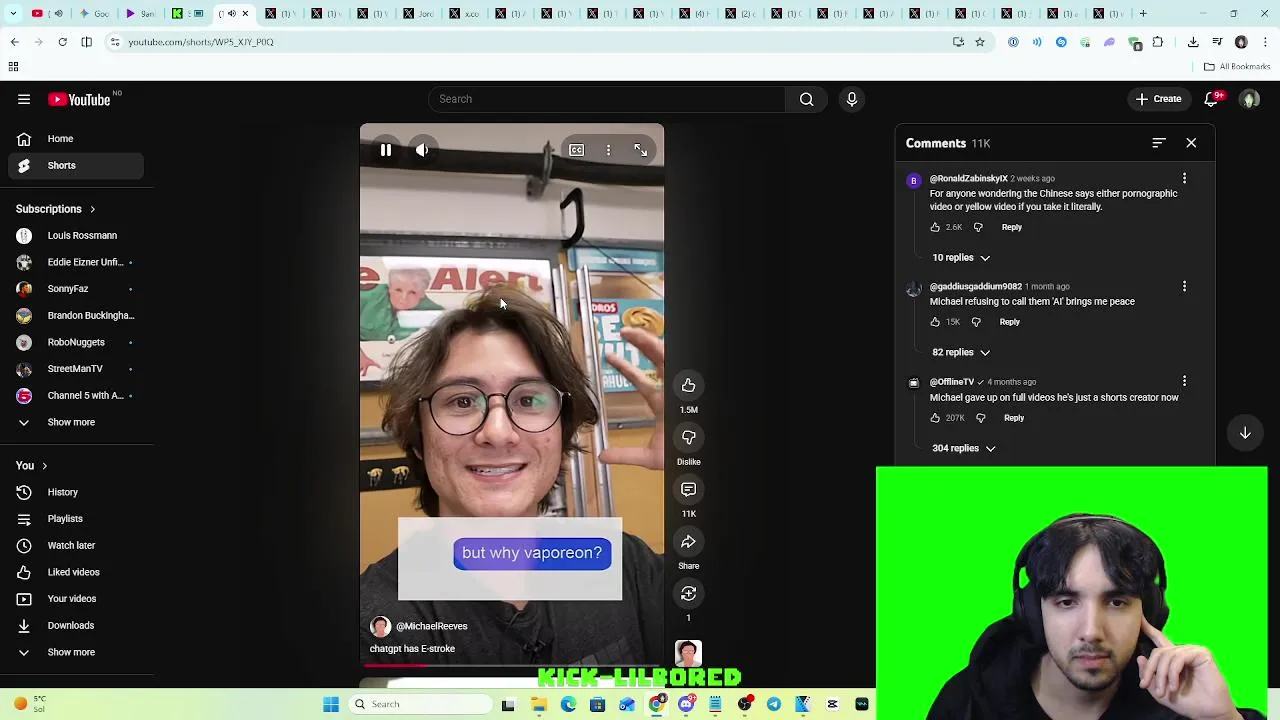The height and width of the screenshot is (720, 1280).
Task: Open YouTube notifications bell
Action: [1211, 99]
